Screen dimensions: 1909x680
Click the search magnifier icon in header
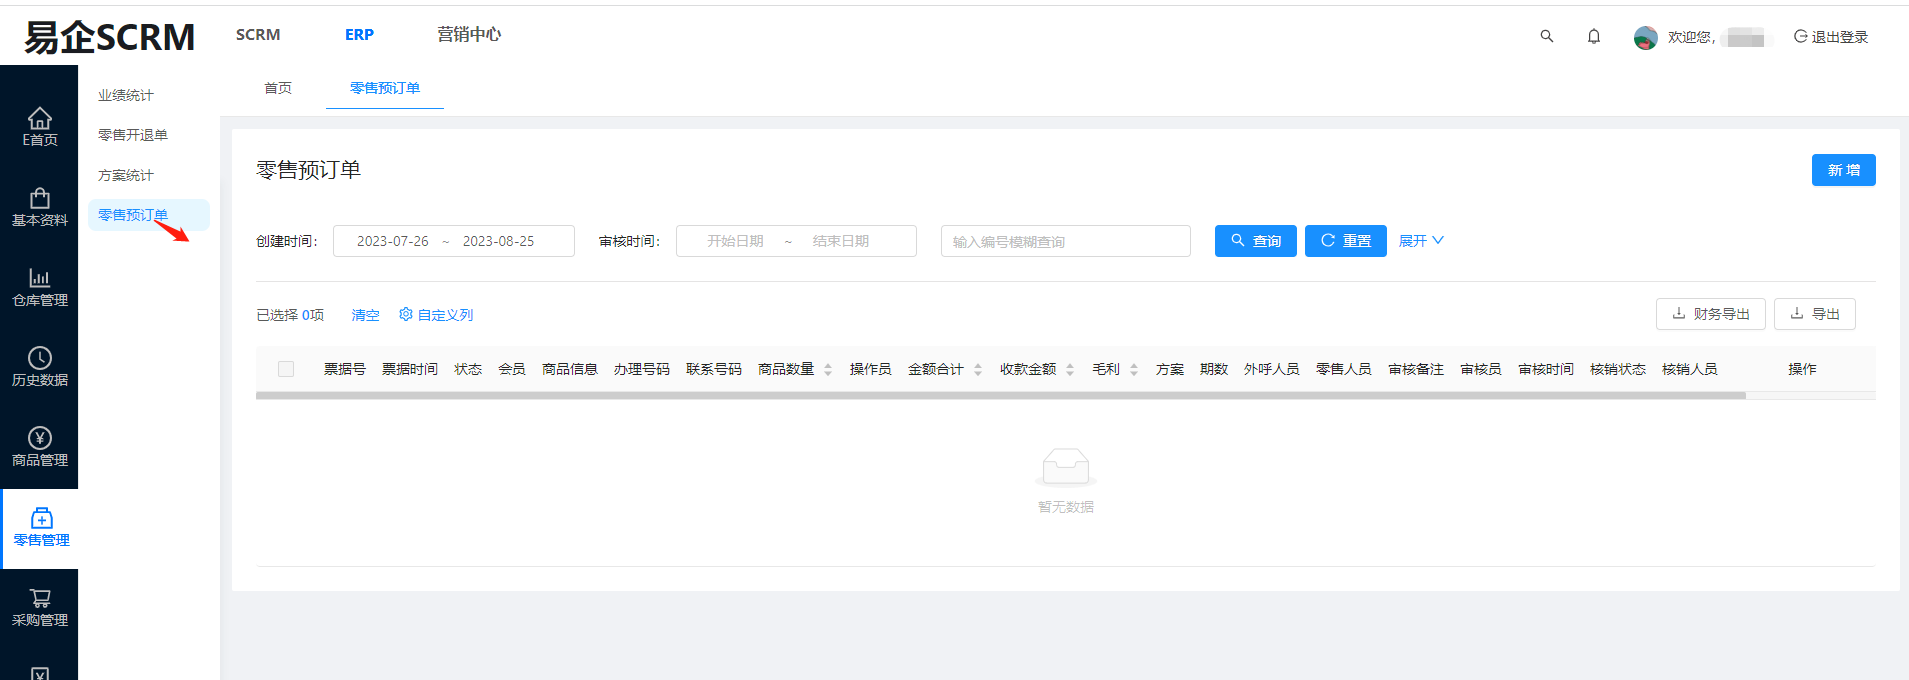pos(1546,36)
